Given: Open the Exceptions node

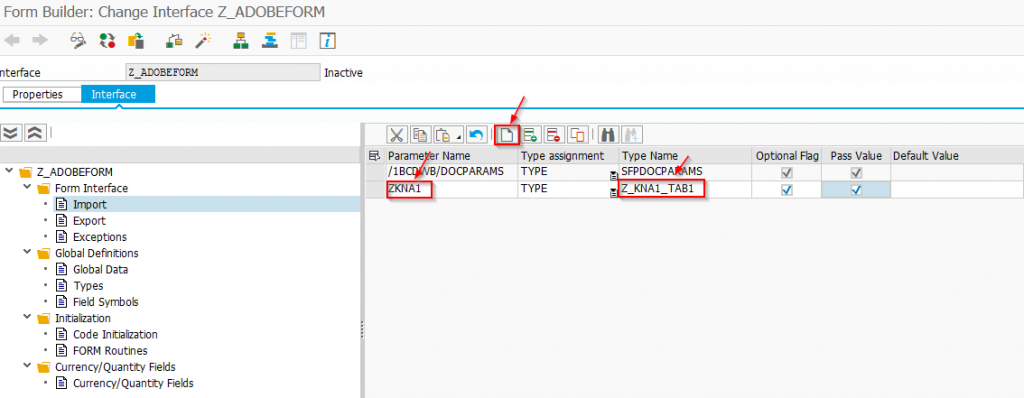Looking at the screenshot, I should click(100, 237).
